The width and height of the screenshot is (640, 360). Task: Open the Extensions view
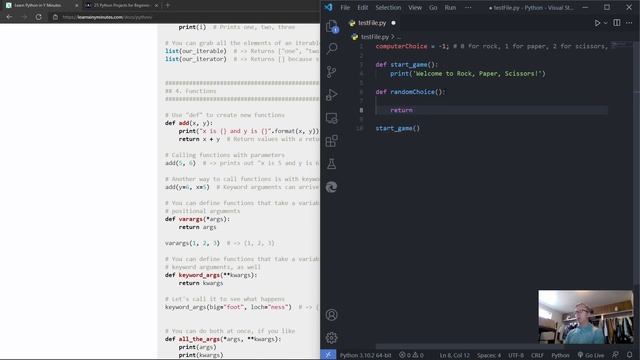[331, 141]
